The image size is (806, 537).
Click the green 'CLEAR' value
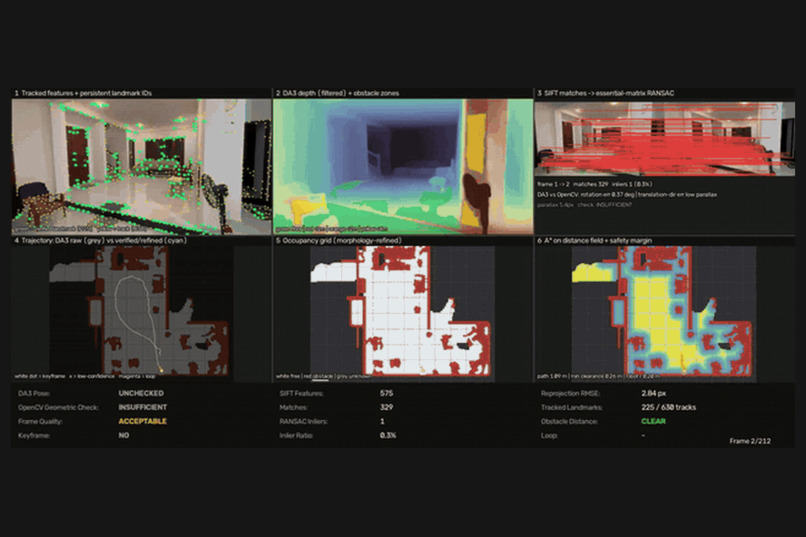pos(653,421)
